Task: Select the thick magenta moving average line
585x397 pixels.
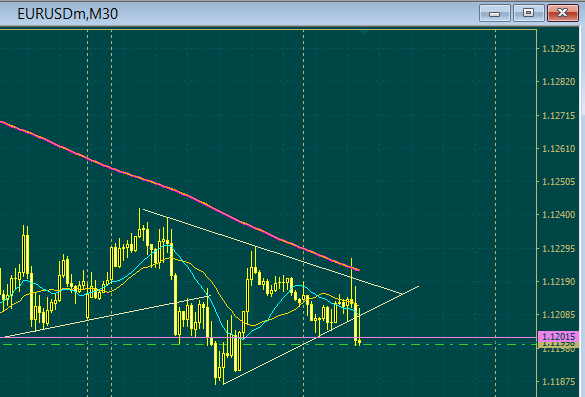Action: 179,192
